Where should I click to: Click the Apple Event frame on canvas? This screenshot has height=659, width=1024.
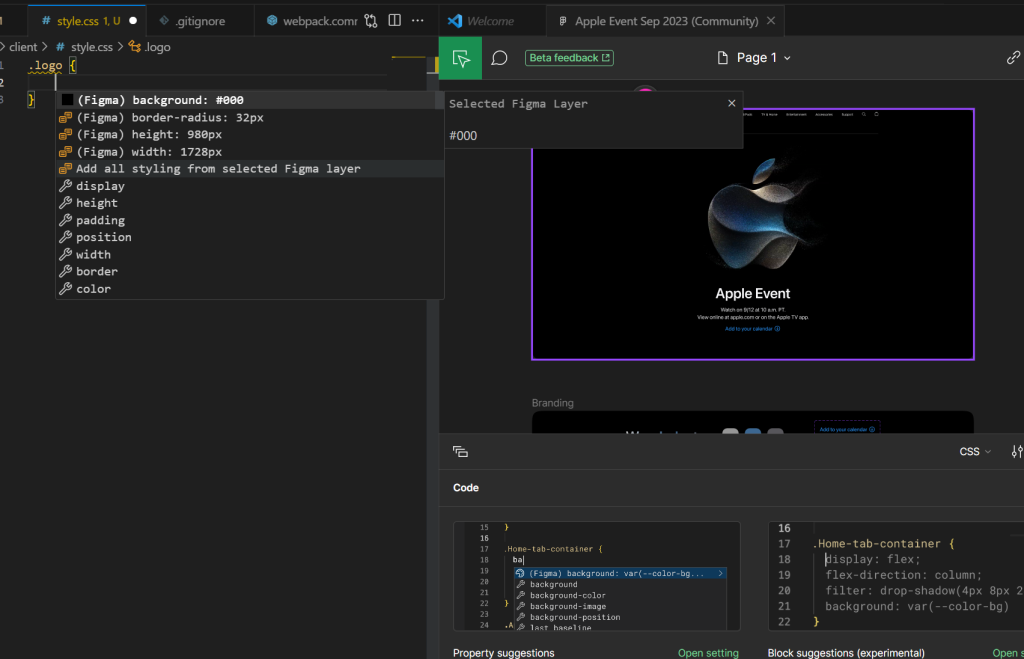pyautogui.click(x=752, y=234)
